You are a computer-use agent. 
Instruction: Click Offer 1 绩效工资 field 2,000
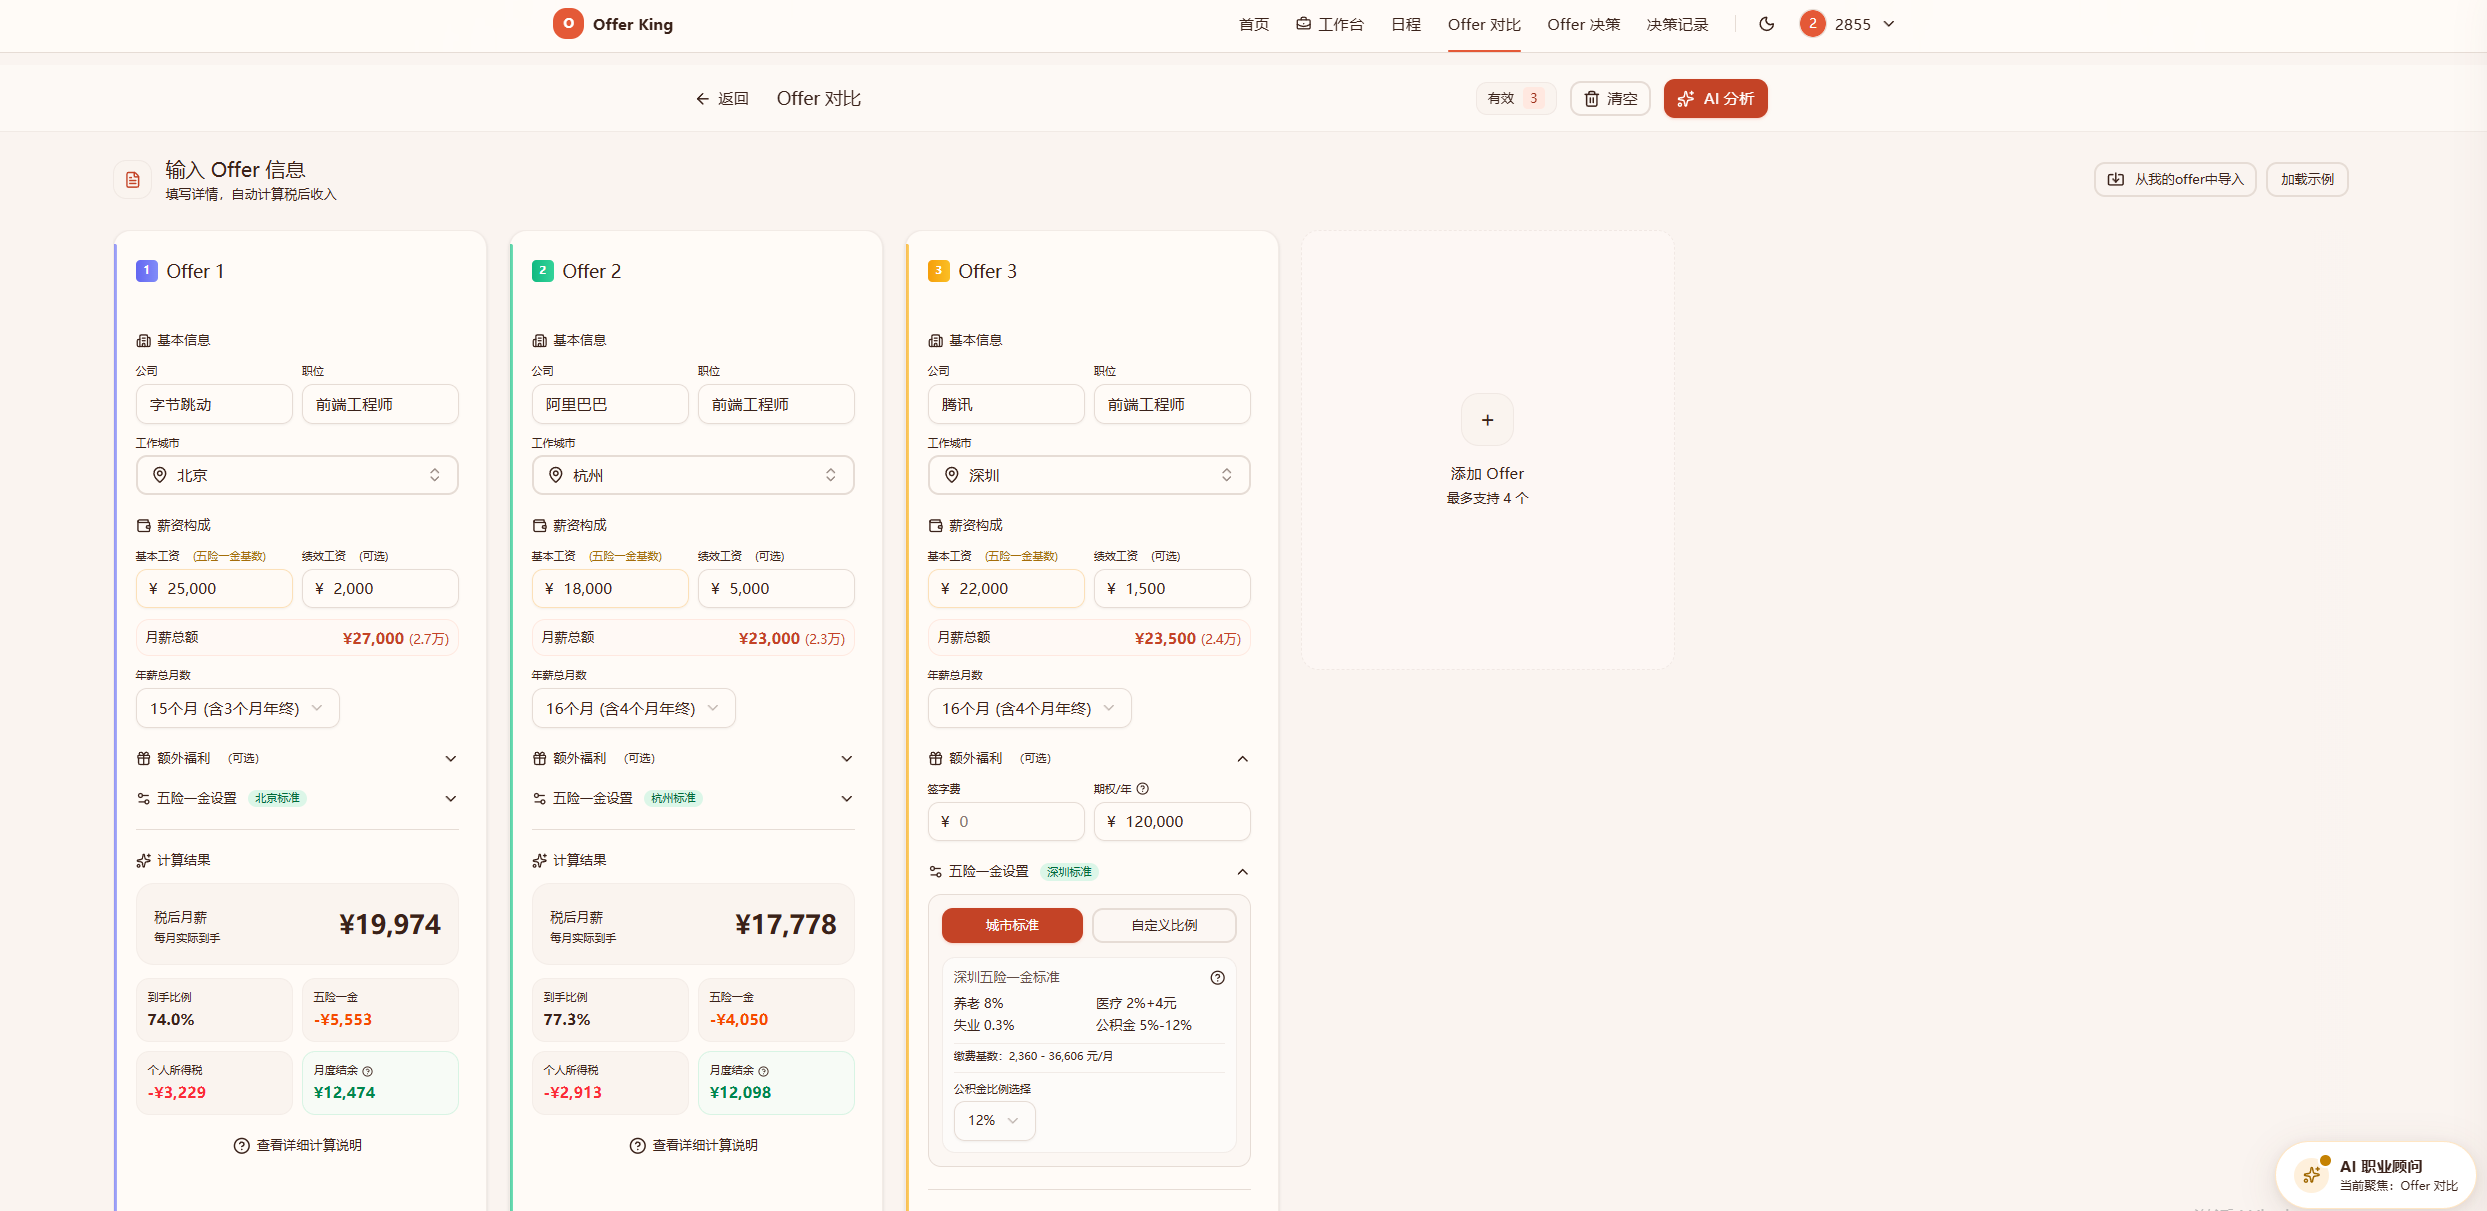coord(380,589)
